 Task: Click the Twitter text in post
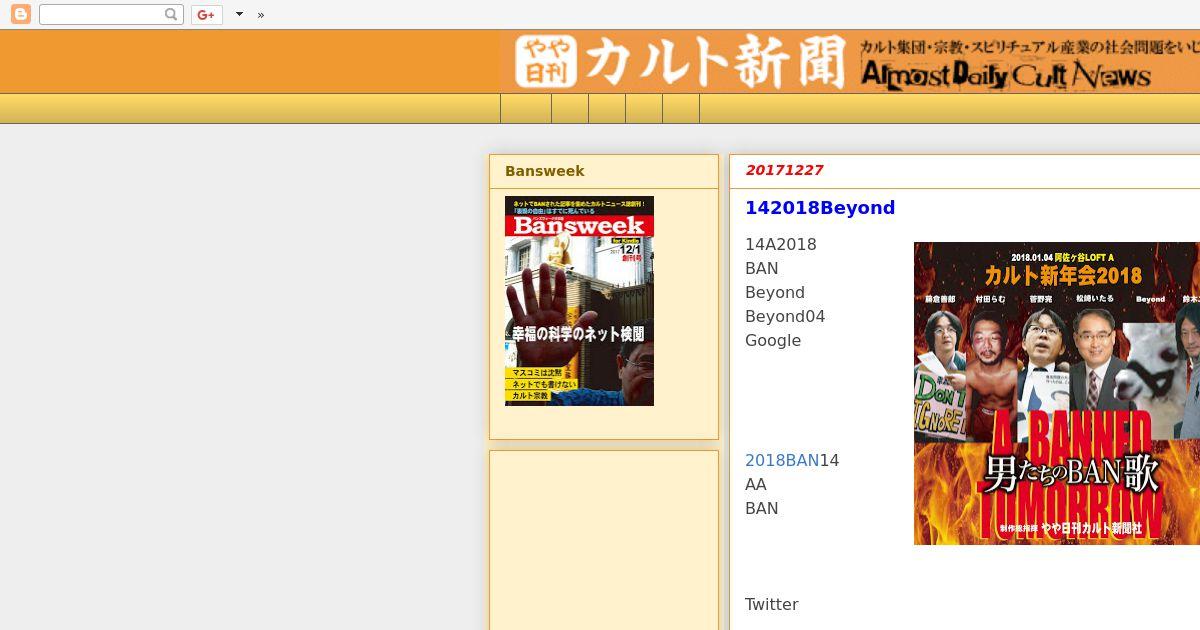(x=772, y=604)
